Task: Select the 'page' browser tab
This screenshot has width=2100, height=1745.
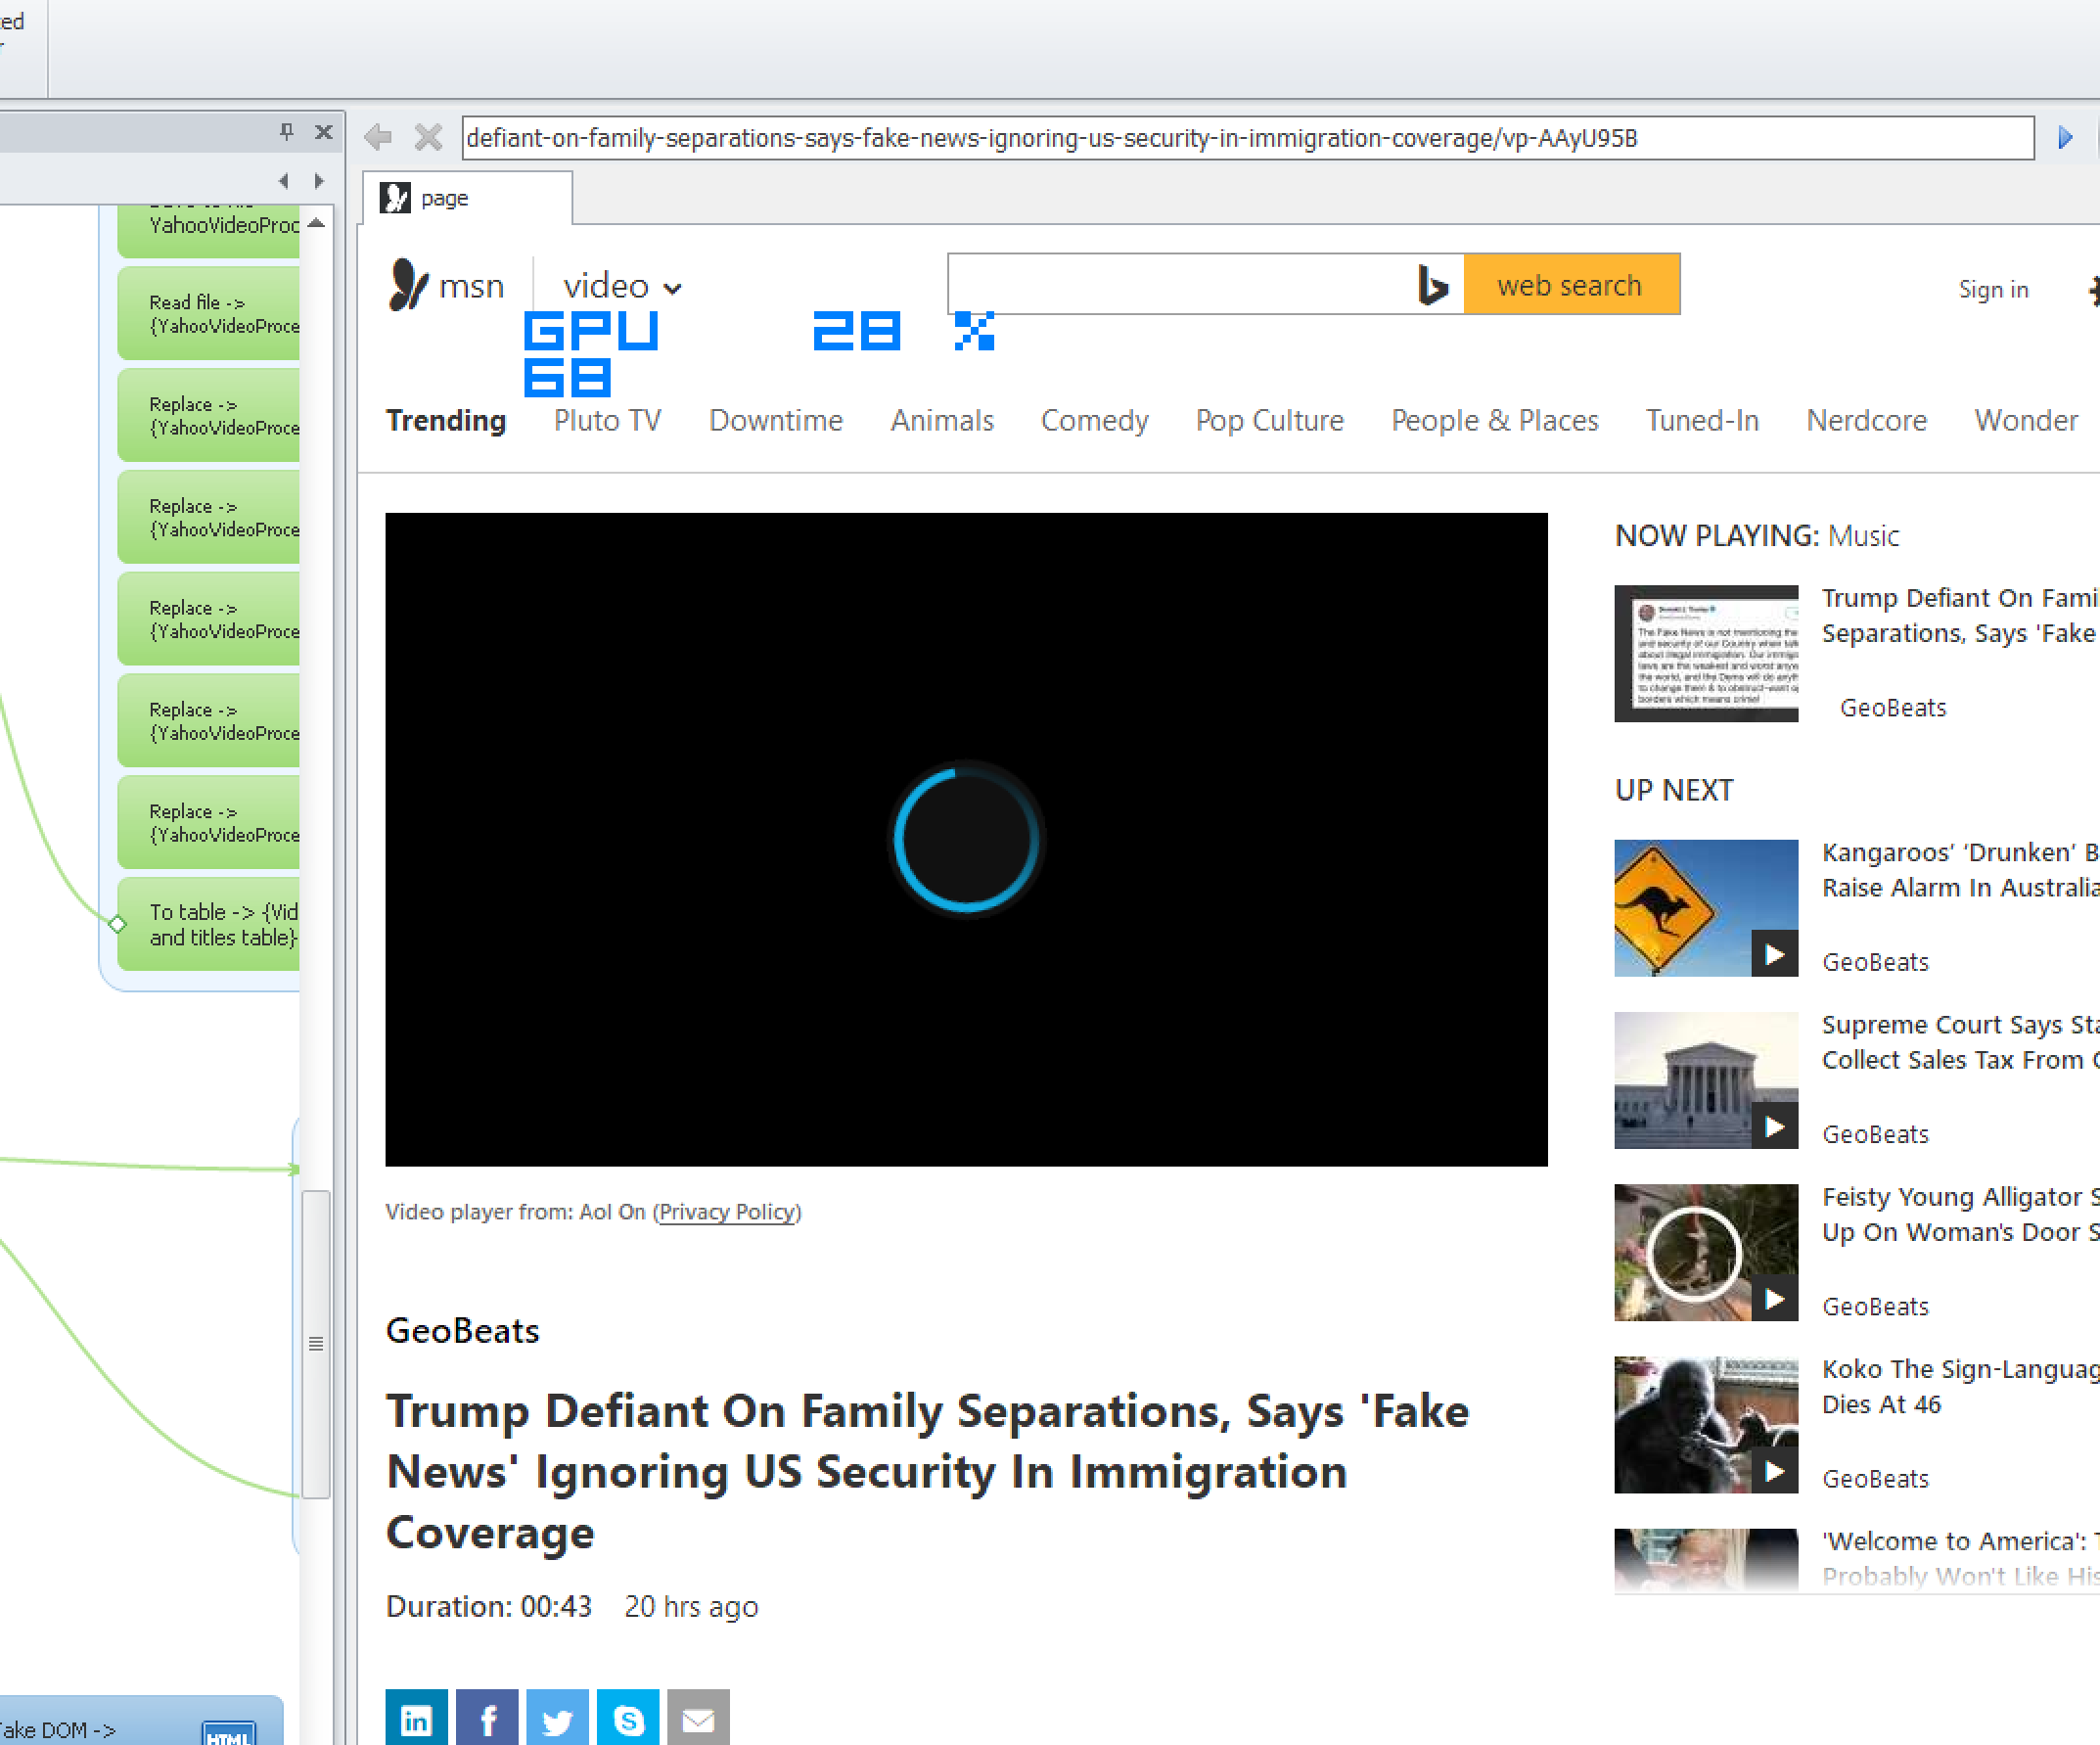Action: (x=466, y=198)
